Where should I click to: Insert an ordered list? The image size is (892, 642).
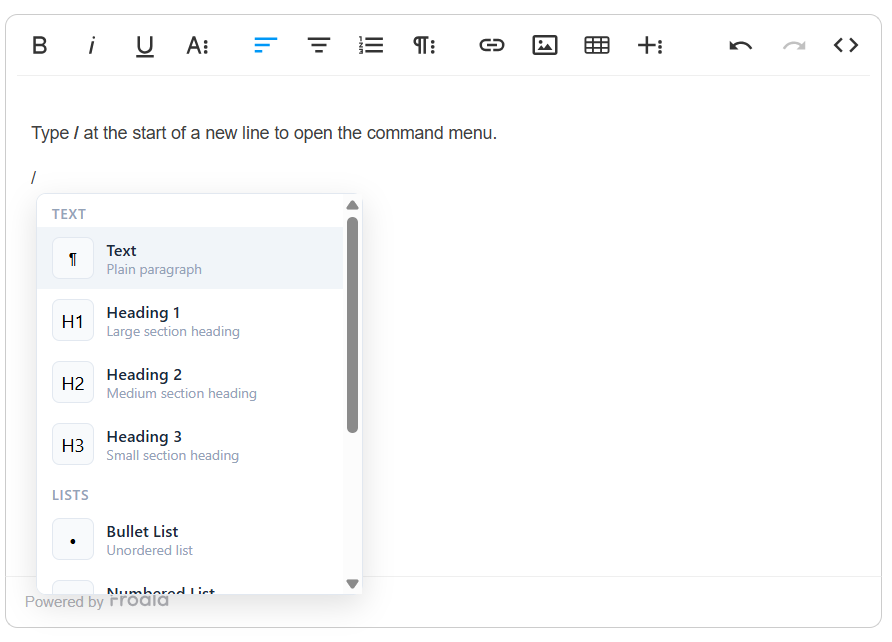[x=371, y=45]
